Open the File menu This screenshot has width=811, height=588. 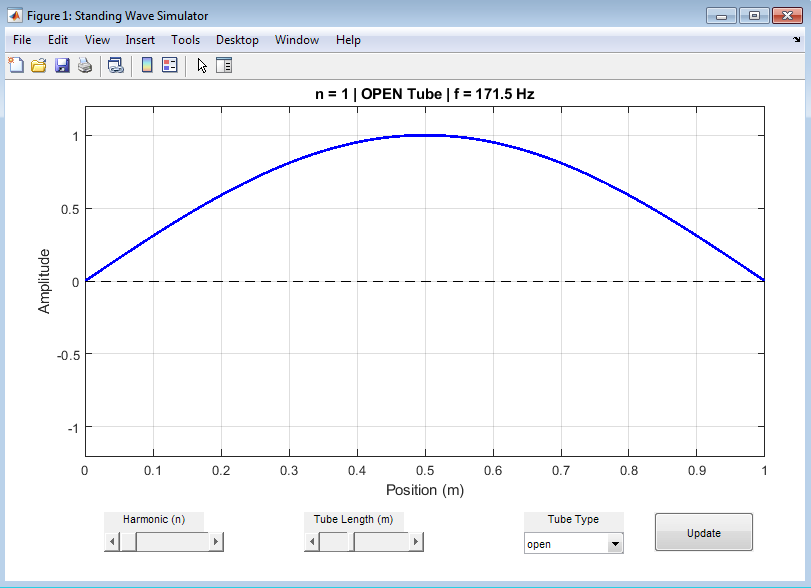coord(22,40)
